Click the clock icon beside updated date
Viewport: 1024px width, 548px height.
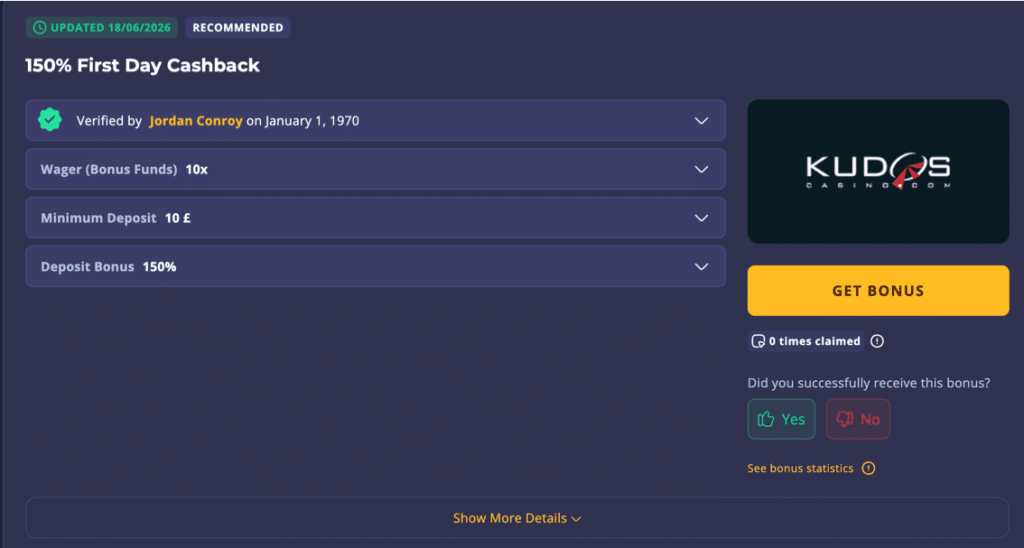click(x=40, y=27)
